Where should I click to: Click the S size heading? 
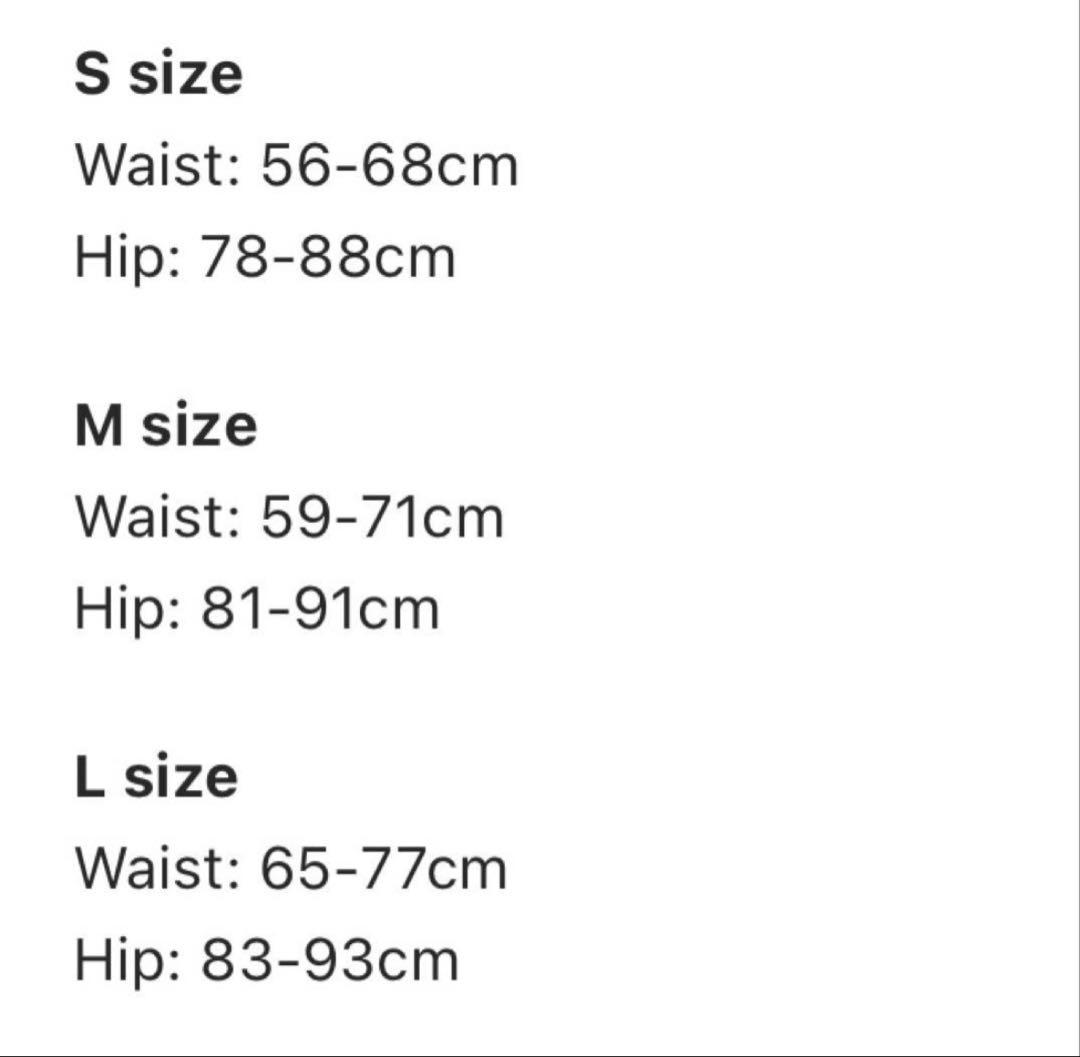coord(158,75)
